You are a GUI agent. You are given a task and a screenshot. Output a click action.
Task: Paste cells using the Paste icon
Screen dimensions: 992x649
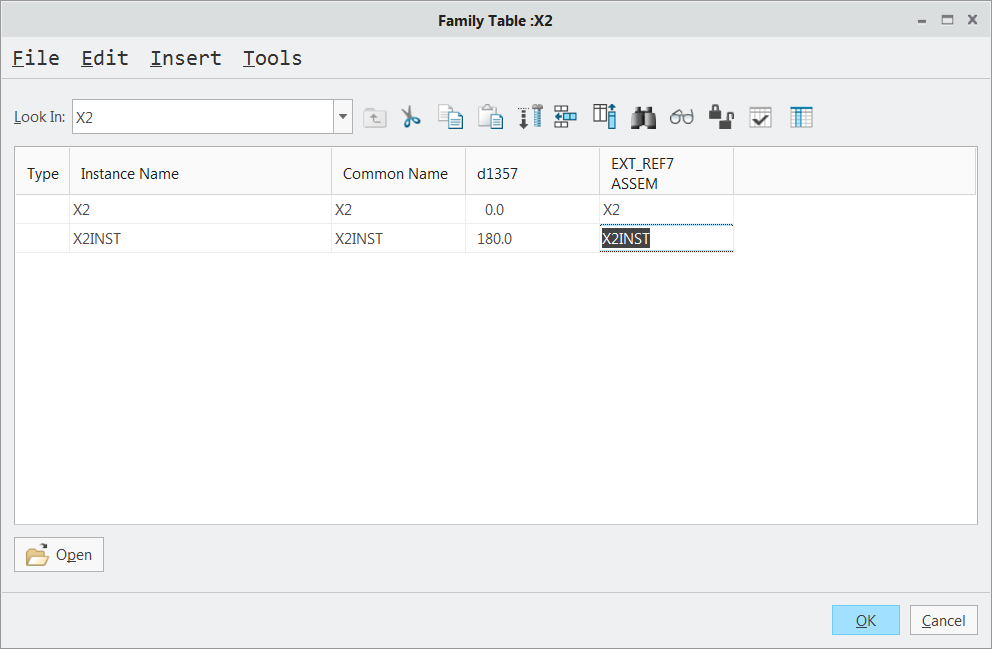click(x=490, y=117)
